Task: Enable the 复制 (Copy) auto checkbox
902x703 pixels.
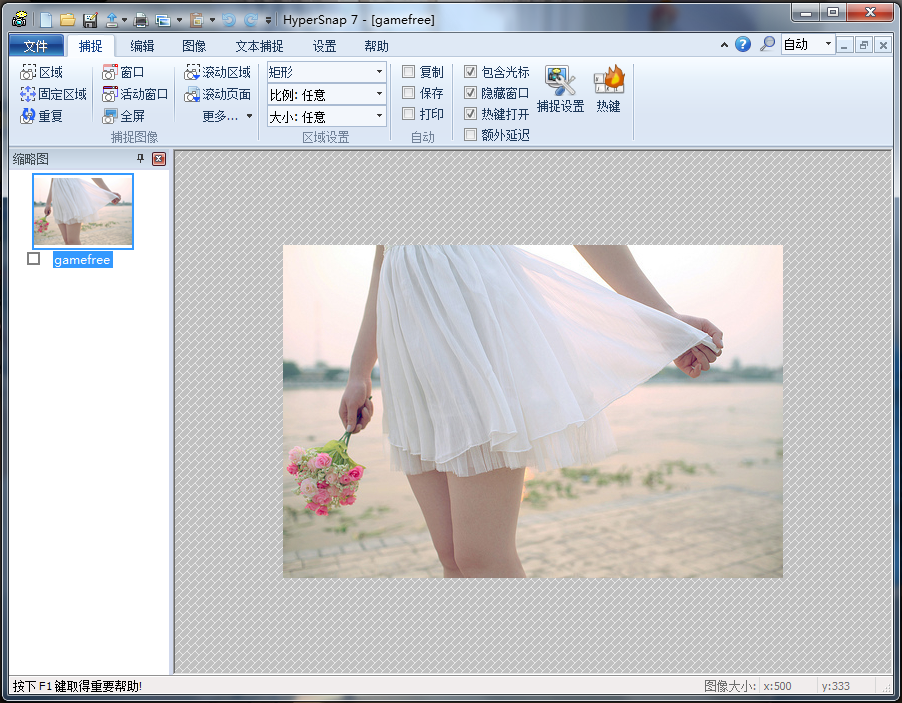Action: click(x=409, y=72)
